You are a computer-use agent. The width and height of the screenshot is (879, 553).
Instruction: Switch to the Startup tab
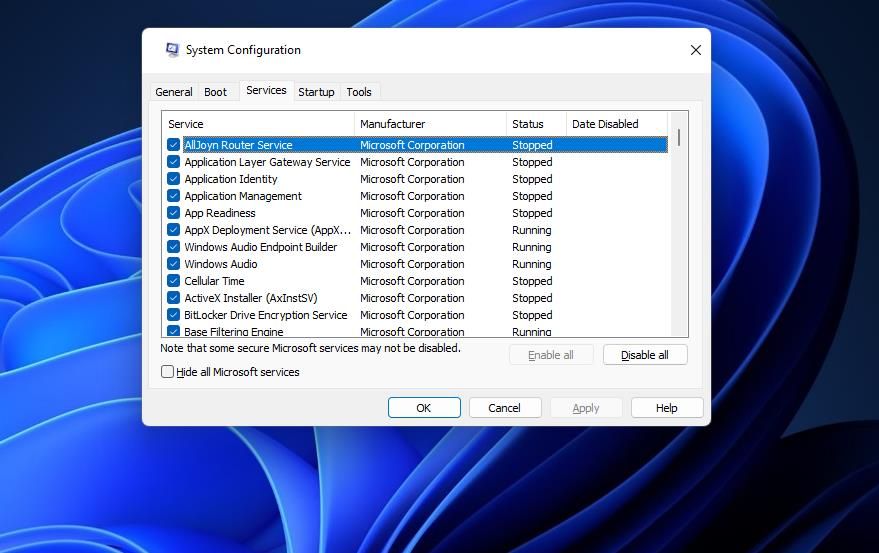click(x=316, y=92)
